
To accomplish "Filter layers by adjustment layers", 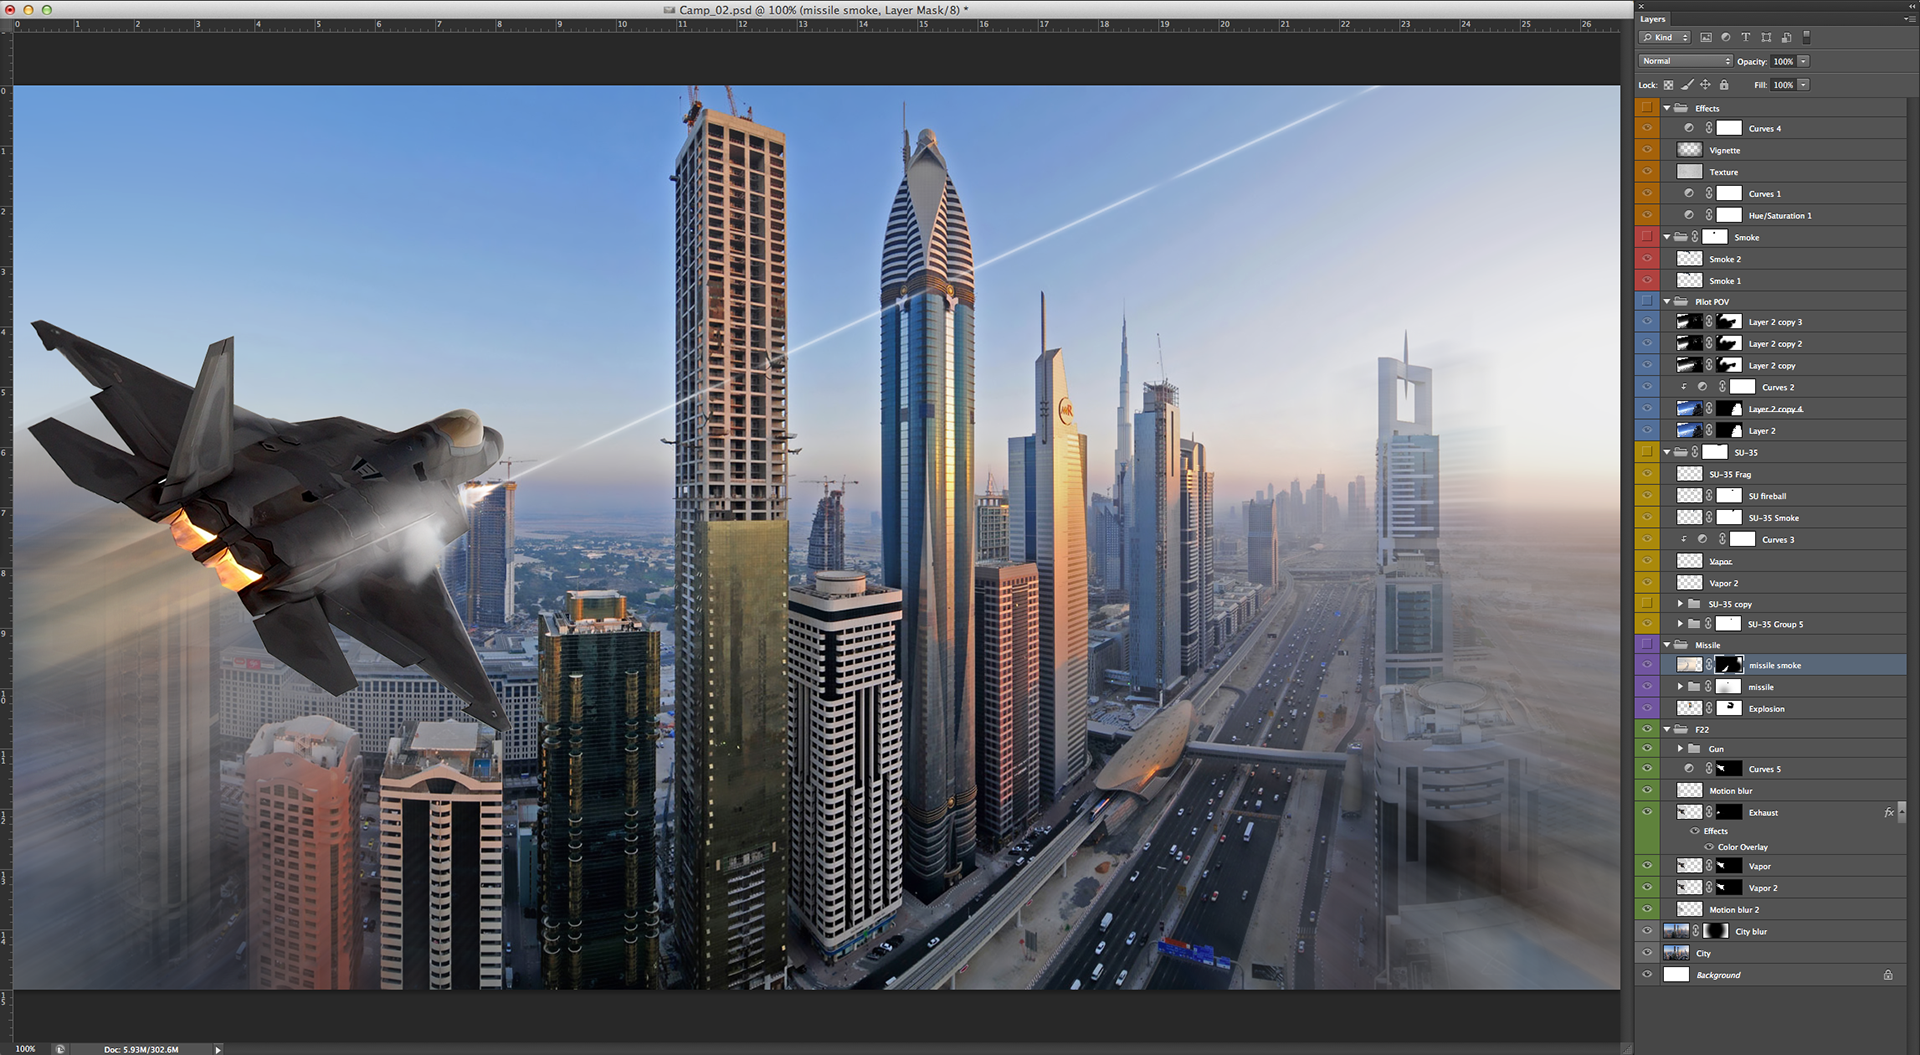I will pyautogui.click(x=1726, y=38).
